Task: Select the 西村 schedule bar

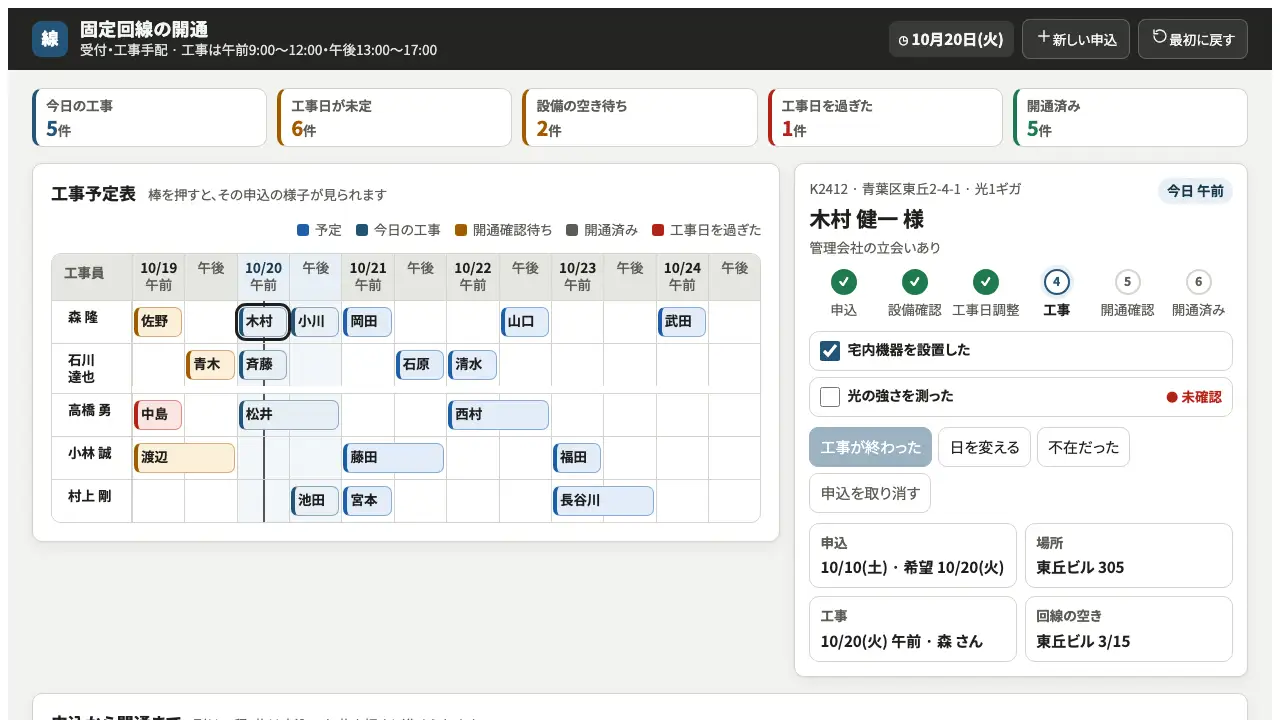Action: click(x=498, y=415)
